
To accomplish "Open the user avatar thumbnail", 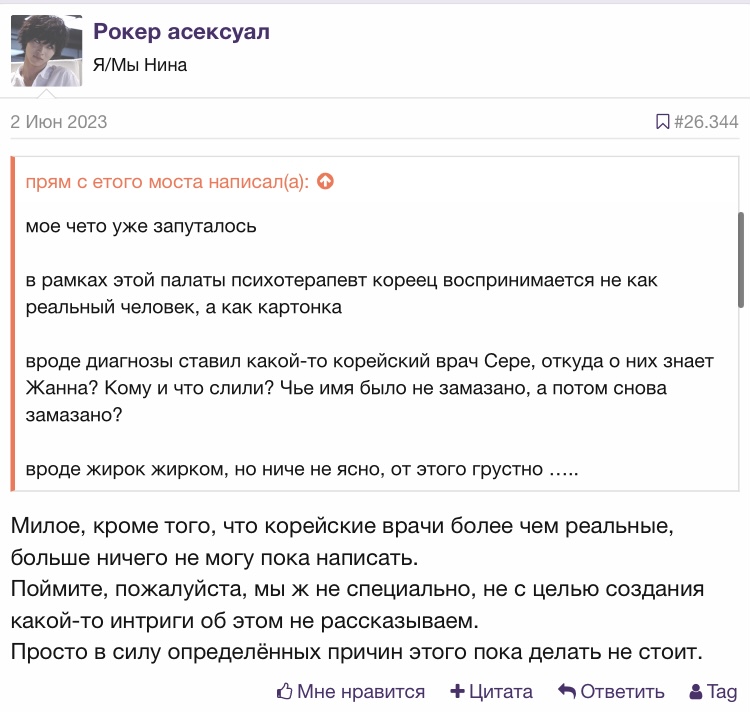I will point(46,51).
